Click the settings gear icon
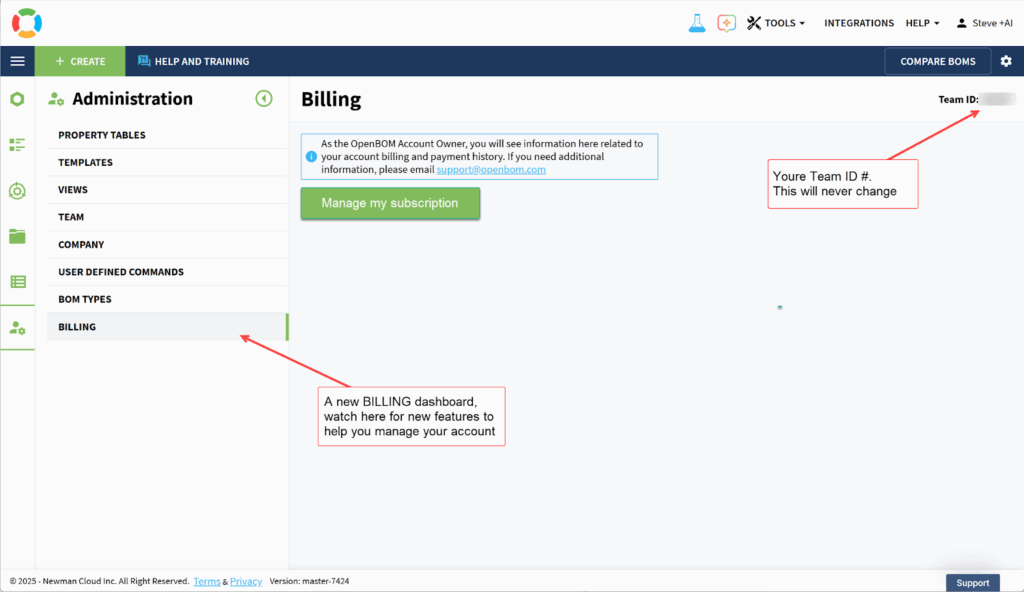Image resolution: width=1024 pixels, height=592 pixels. point(1006,61)
